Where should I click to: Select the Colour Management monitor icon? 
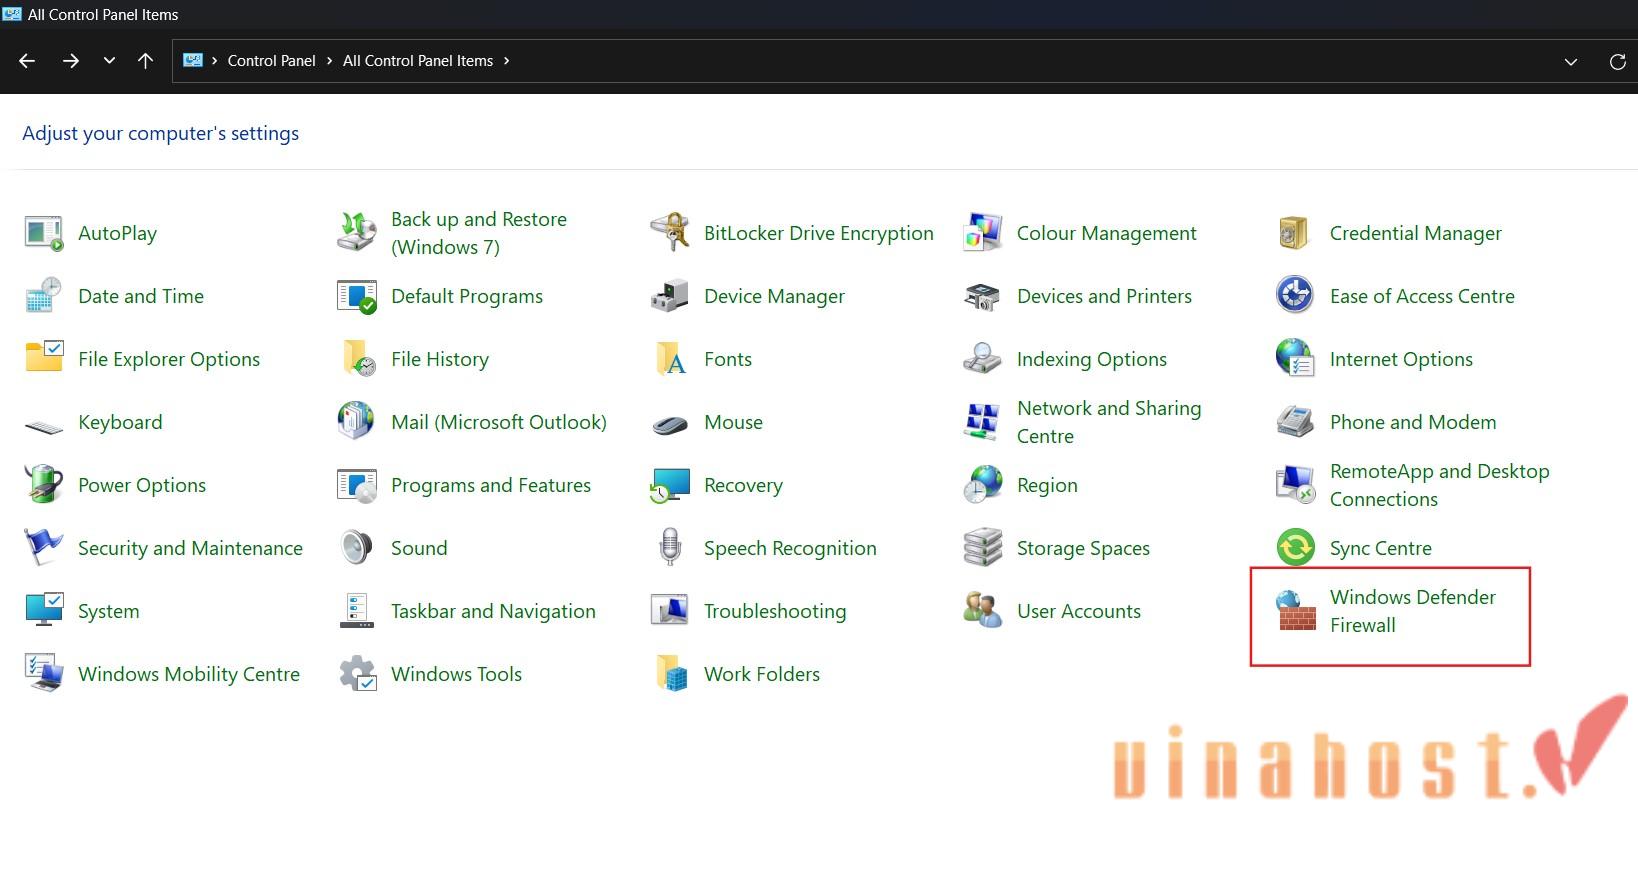tap(982, 233)
